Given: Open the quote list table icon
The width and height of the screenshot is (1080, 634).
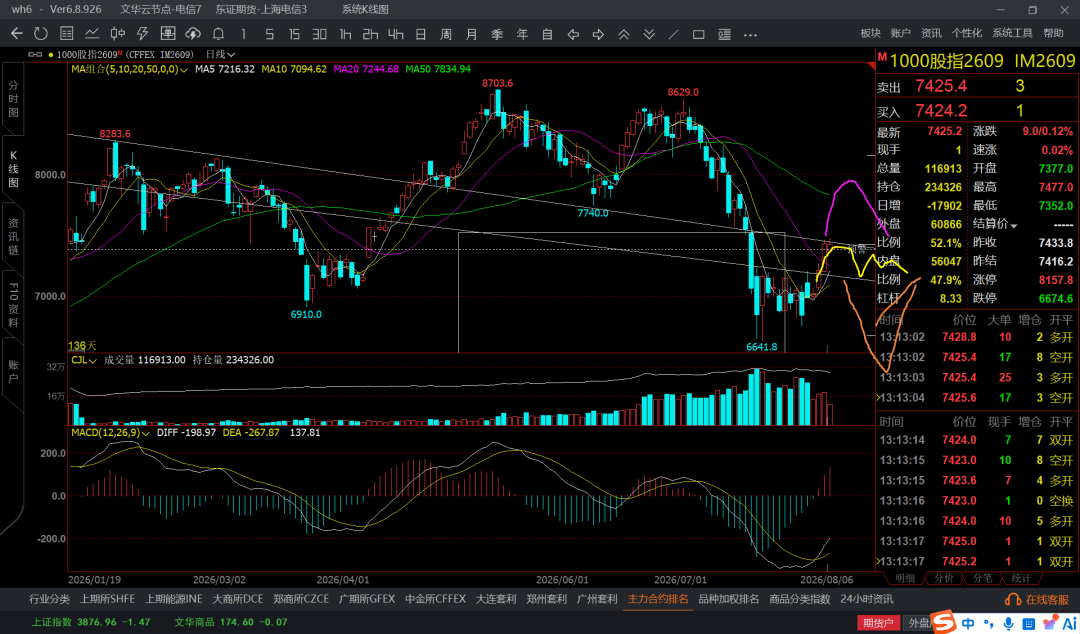Looking at the screenshot, I should pos(67,34).
